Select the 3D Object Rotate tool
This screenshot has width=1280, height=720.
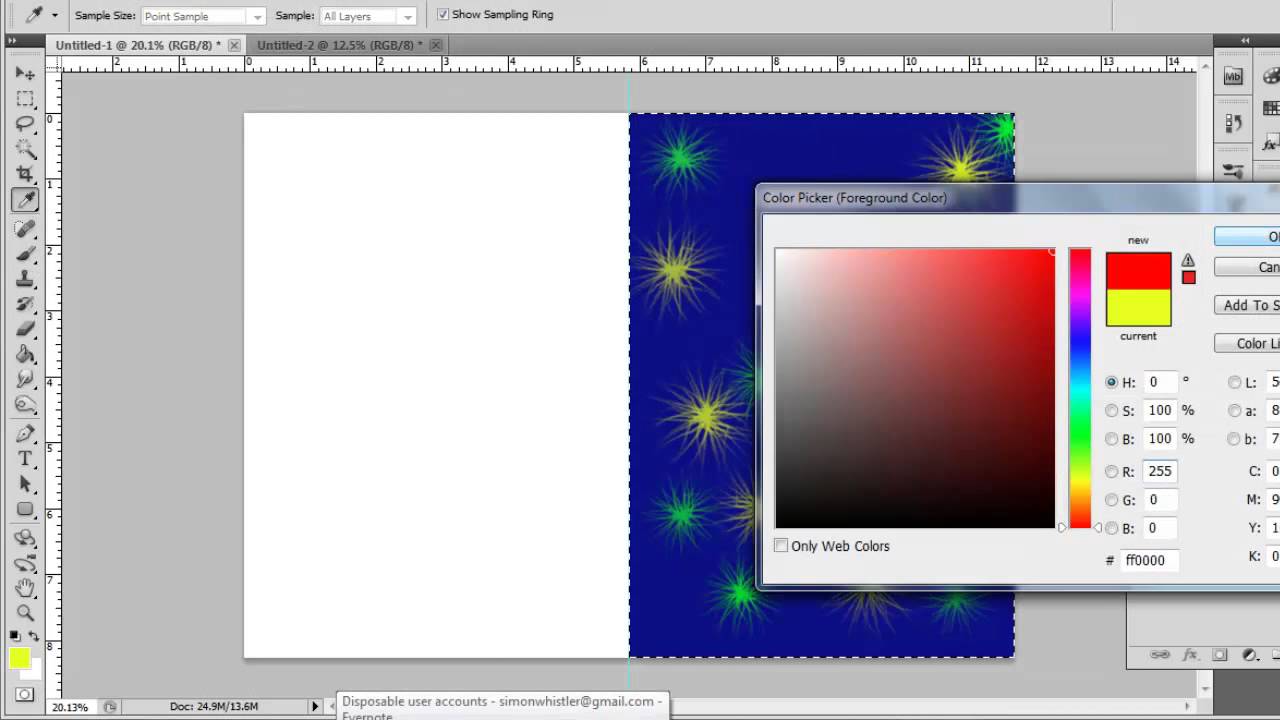click(25, 538)
